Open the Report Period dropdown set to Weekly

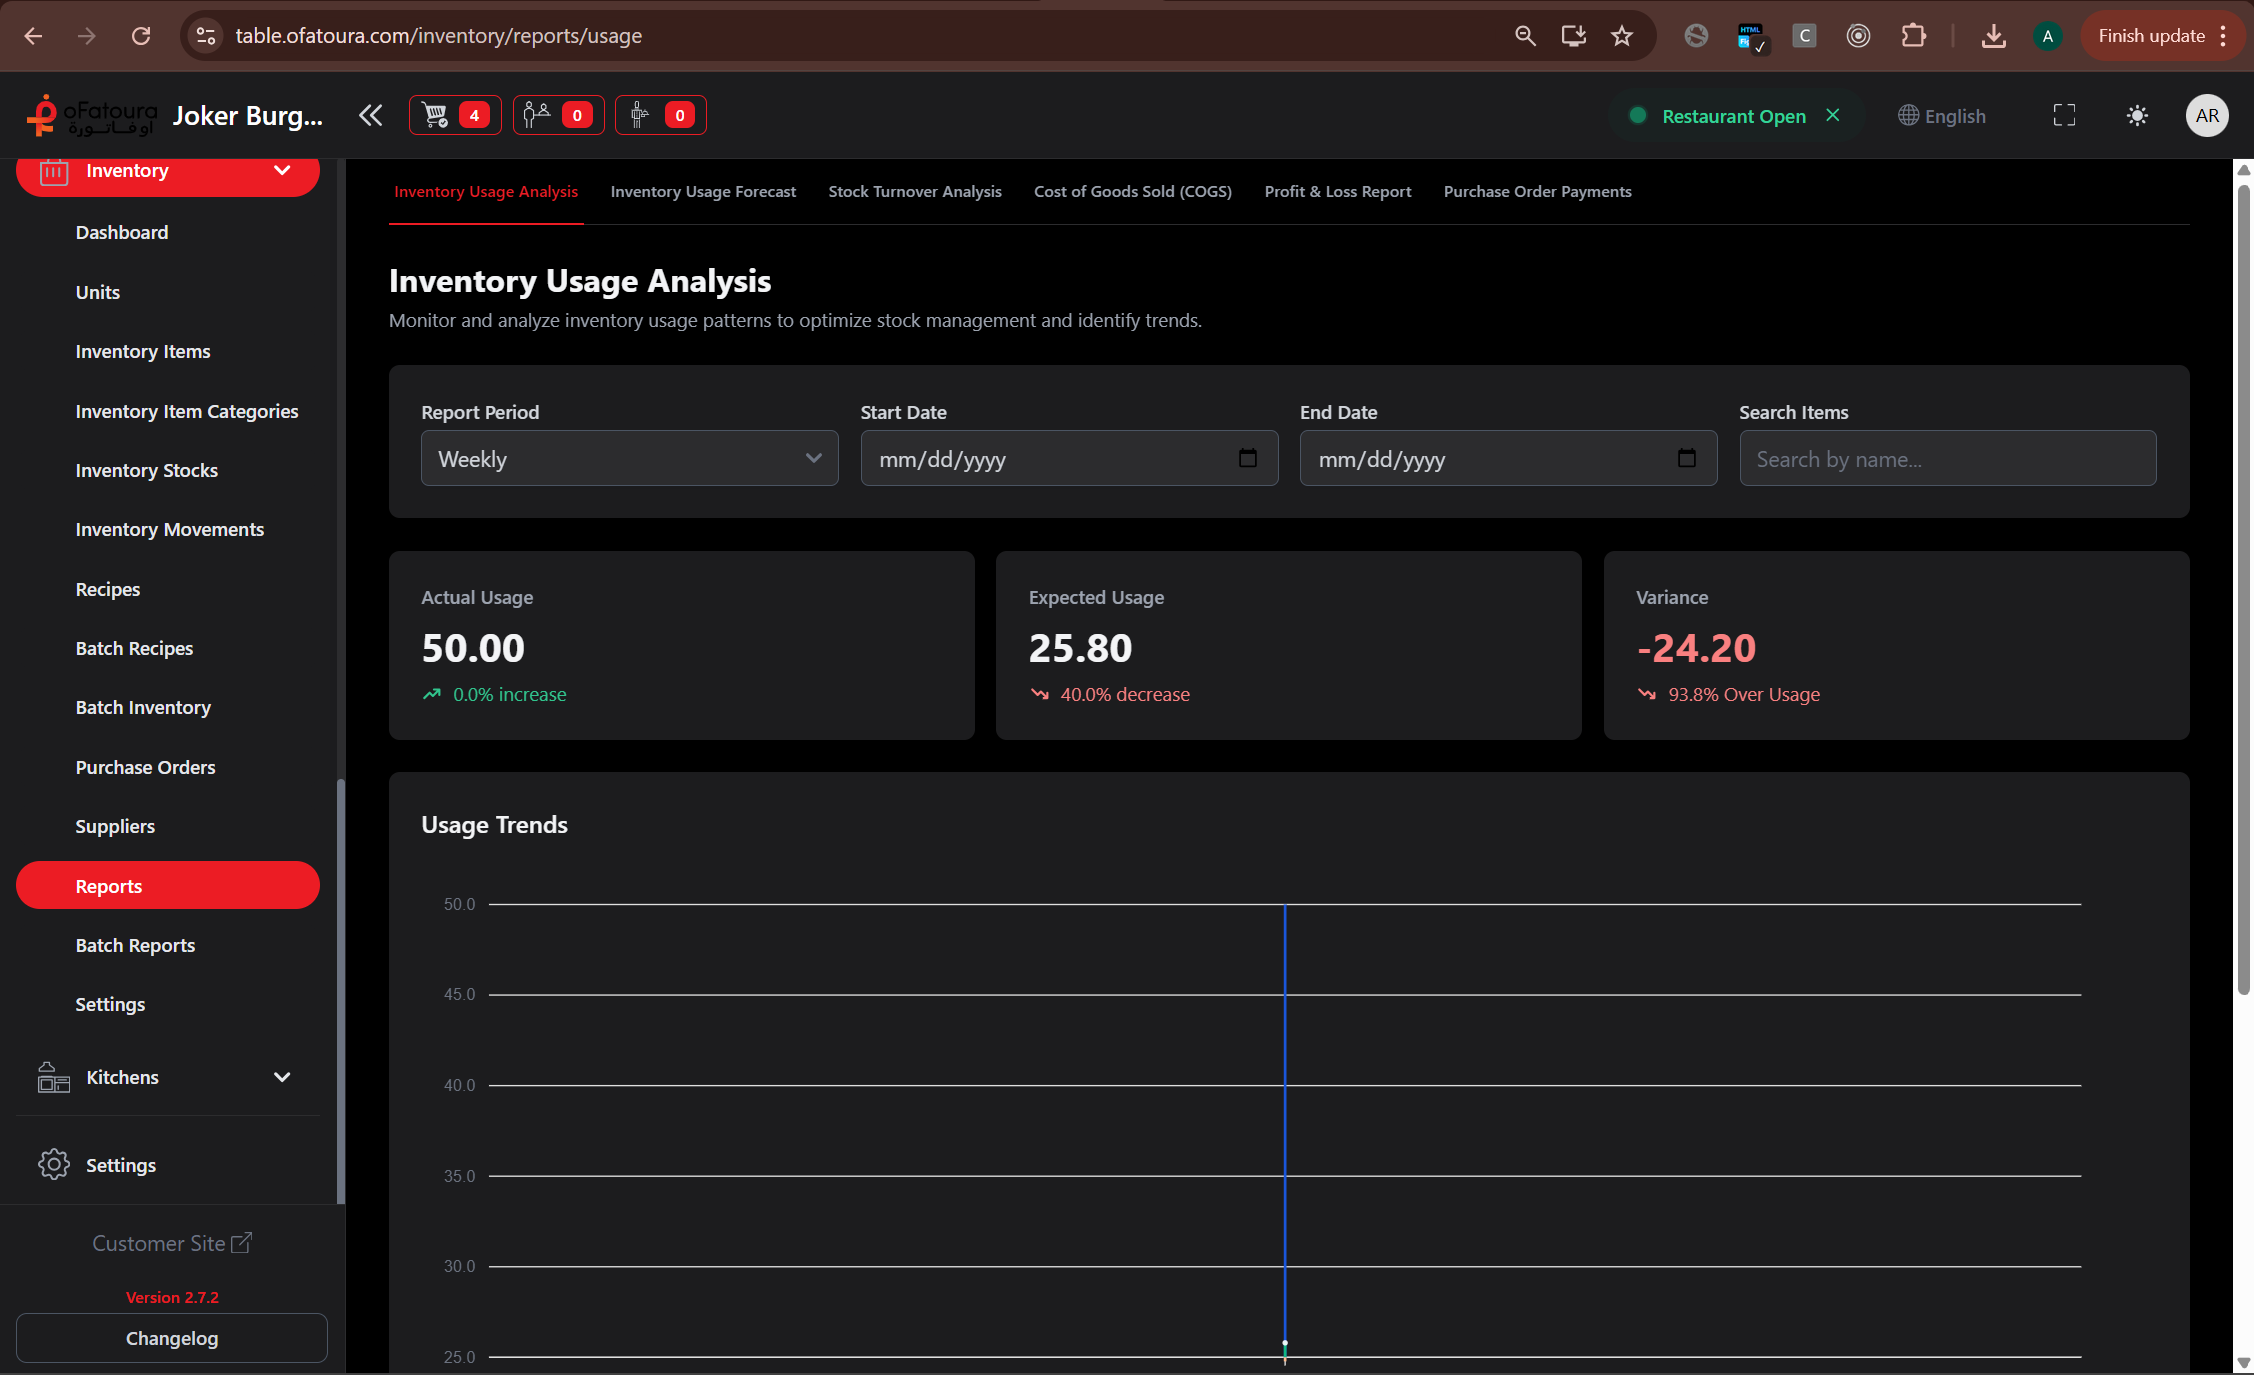click(x=629, y=458)
